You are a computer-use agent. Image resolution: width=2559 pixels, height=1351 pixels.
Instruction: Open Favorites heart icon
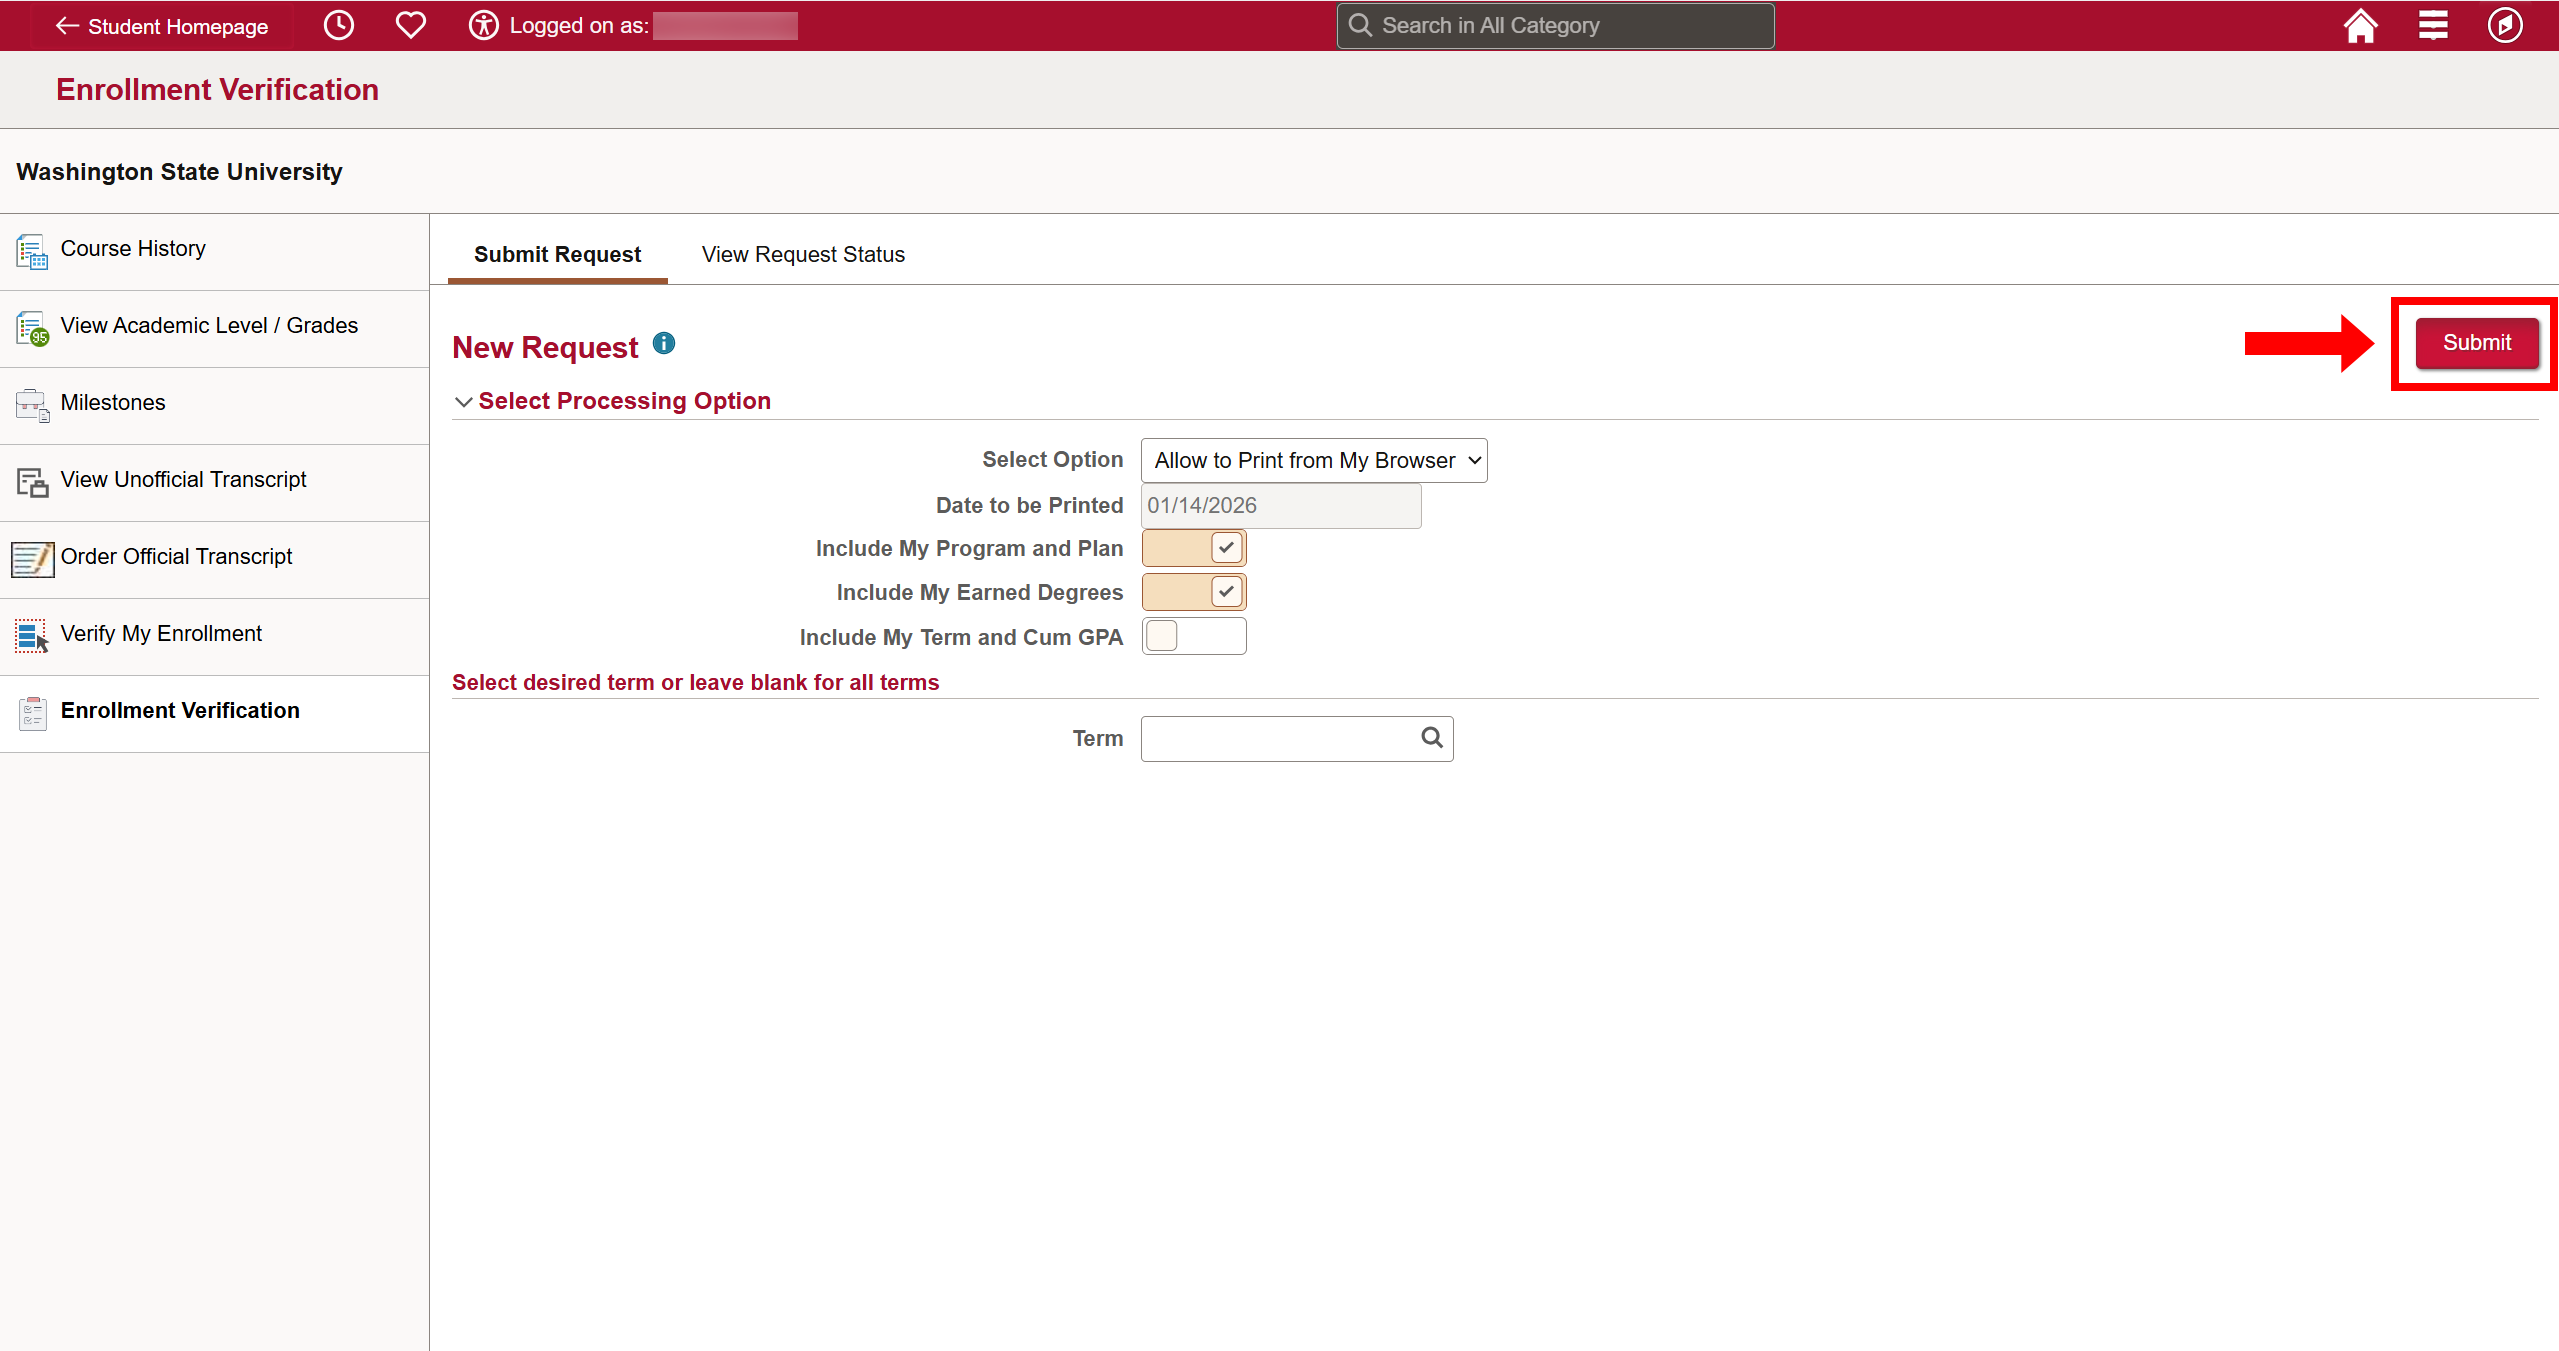coord(410,26)
